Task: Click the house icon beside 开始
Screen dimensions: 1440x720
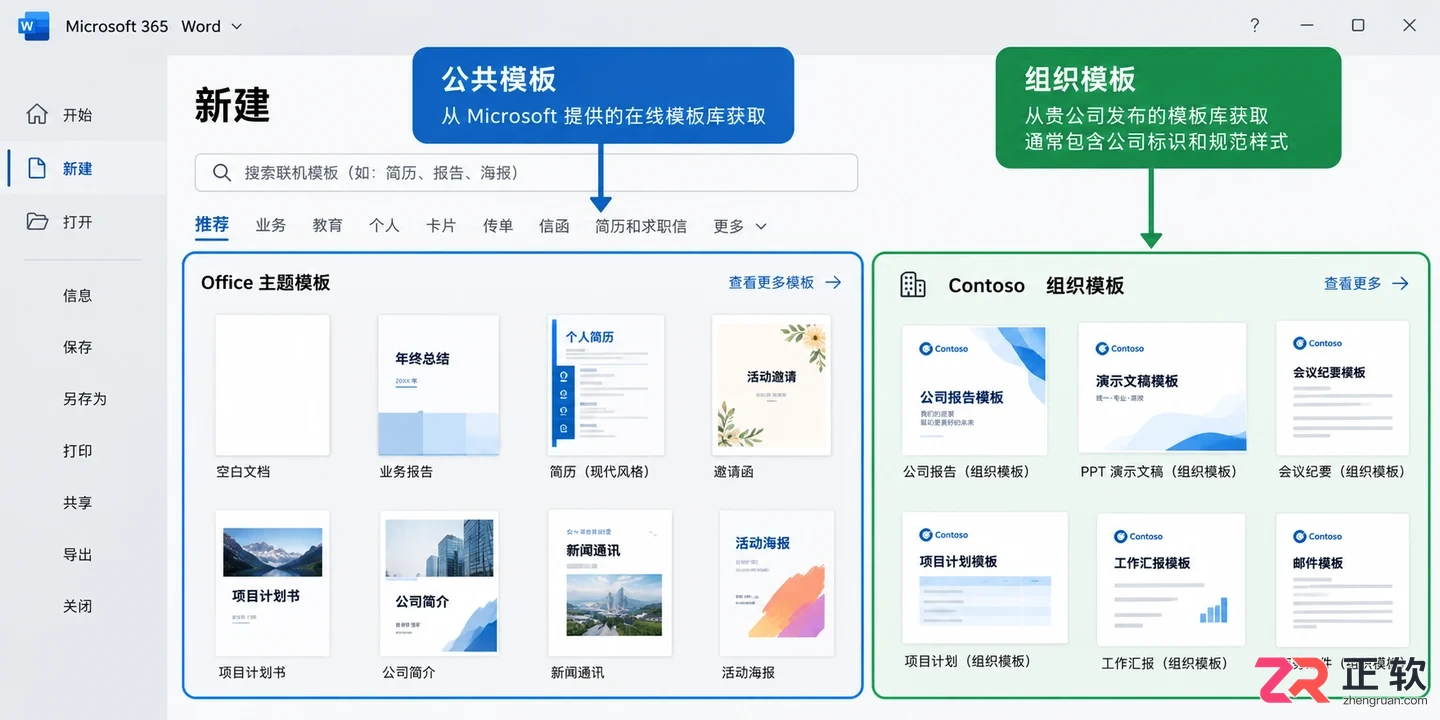Action: (x=37, y=114)
